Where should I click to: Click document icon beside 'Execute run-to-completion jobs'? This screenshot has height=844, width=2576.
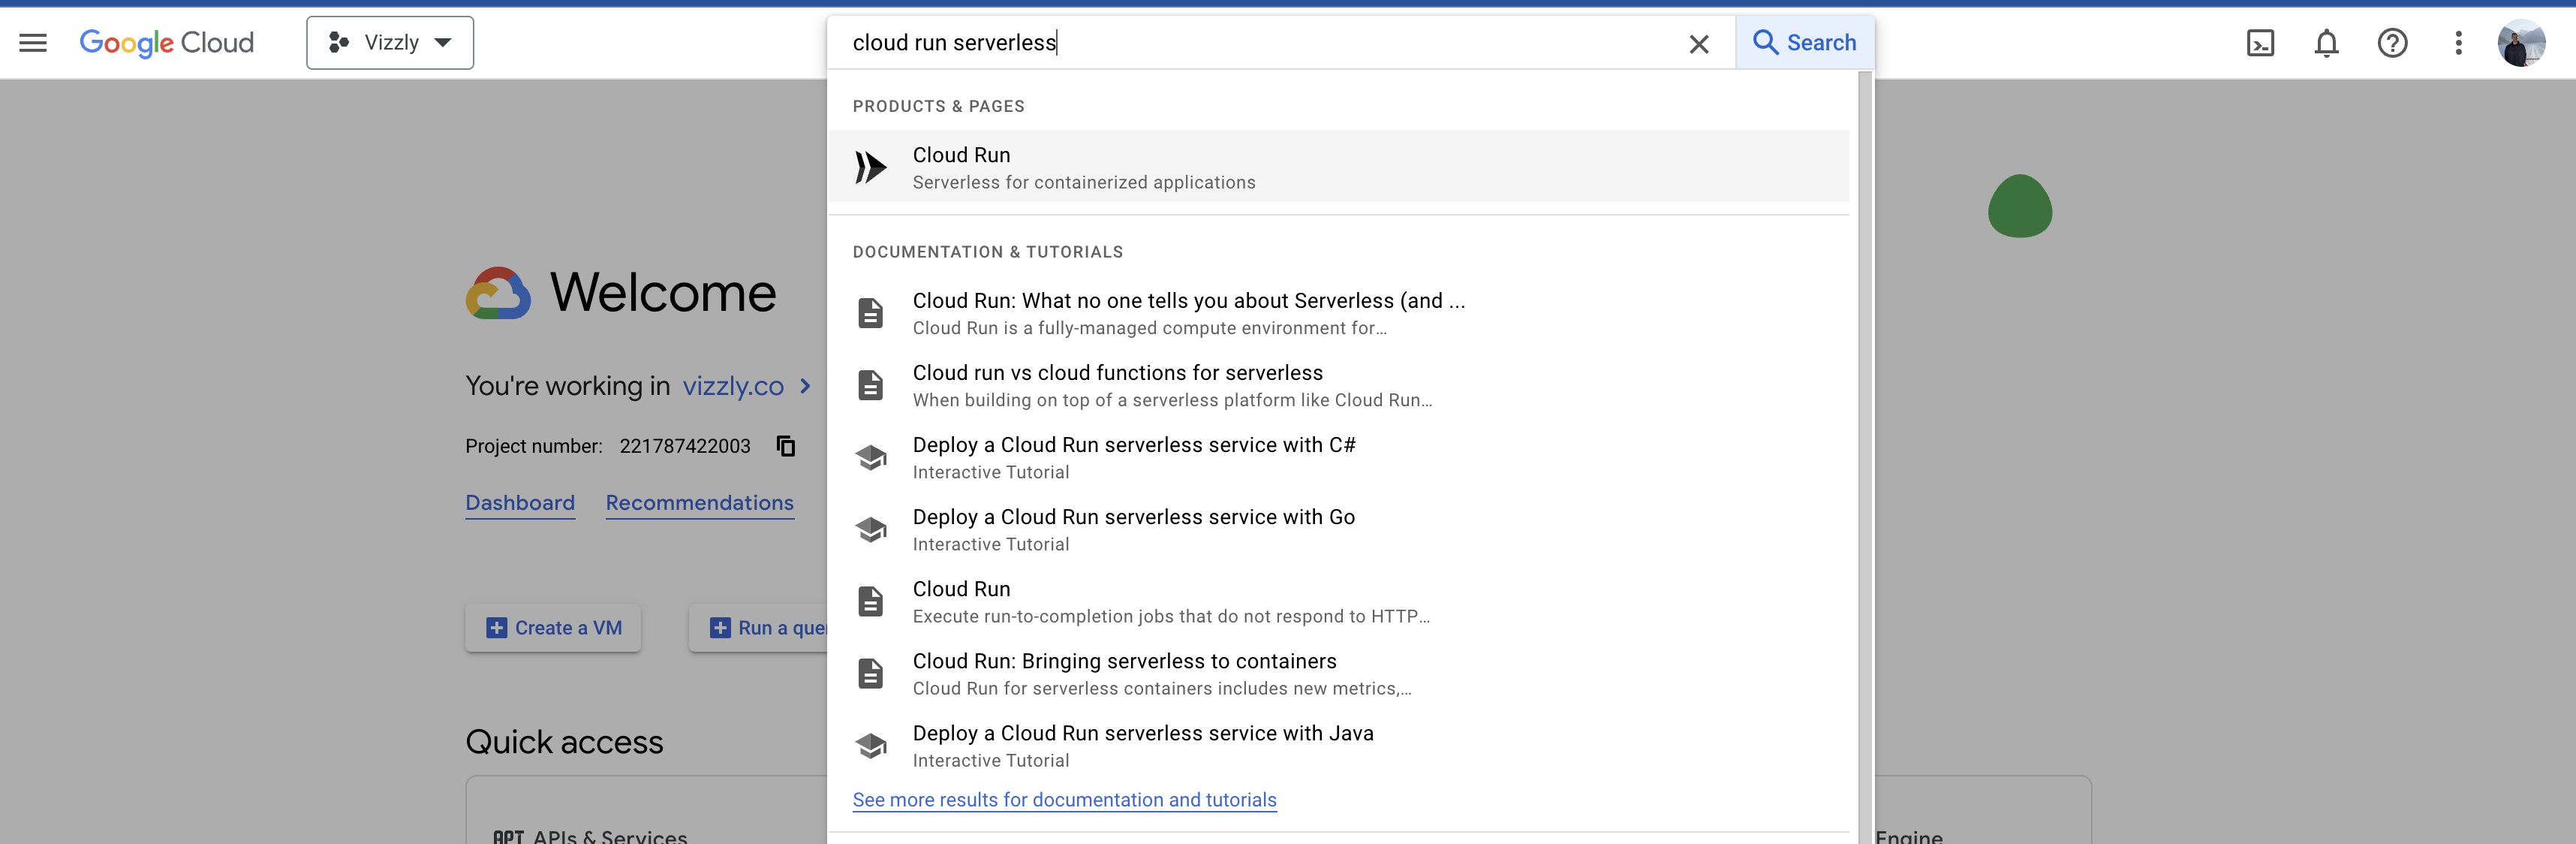coord(870,601)
